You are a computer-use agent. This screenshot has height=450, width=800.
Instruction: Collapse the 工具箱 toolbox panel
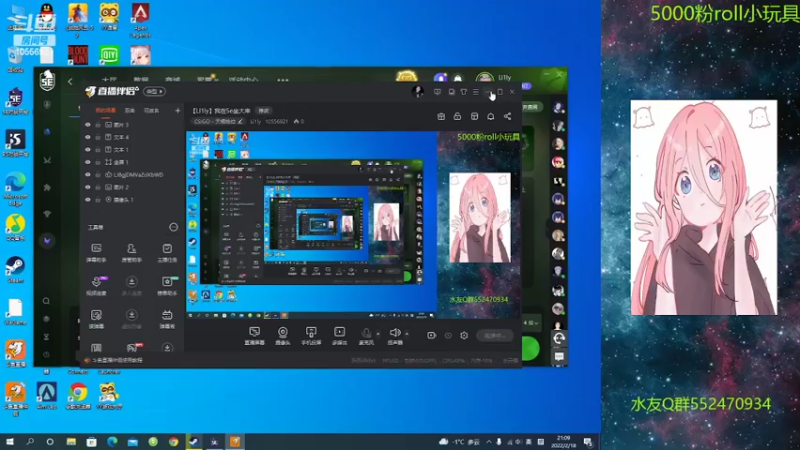tap(173, 227)
